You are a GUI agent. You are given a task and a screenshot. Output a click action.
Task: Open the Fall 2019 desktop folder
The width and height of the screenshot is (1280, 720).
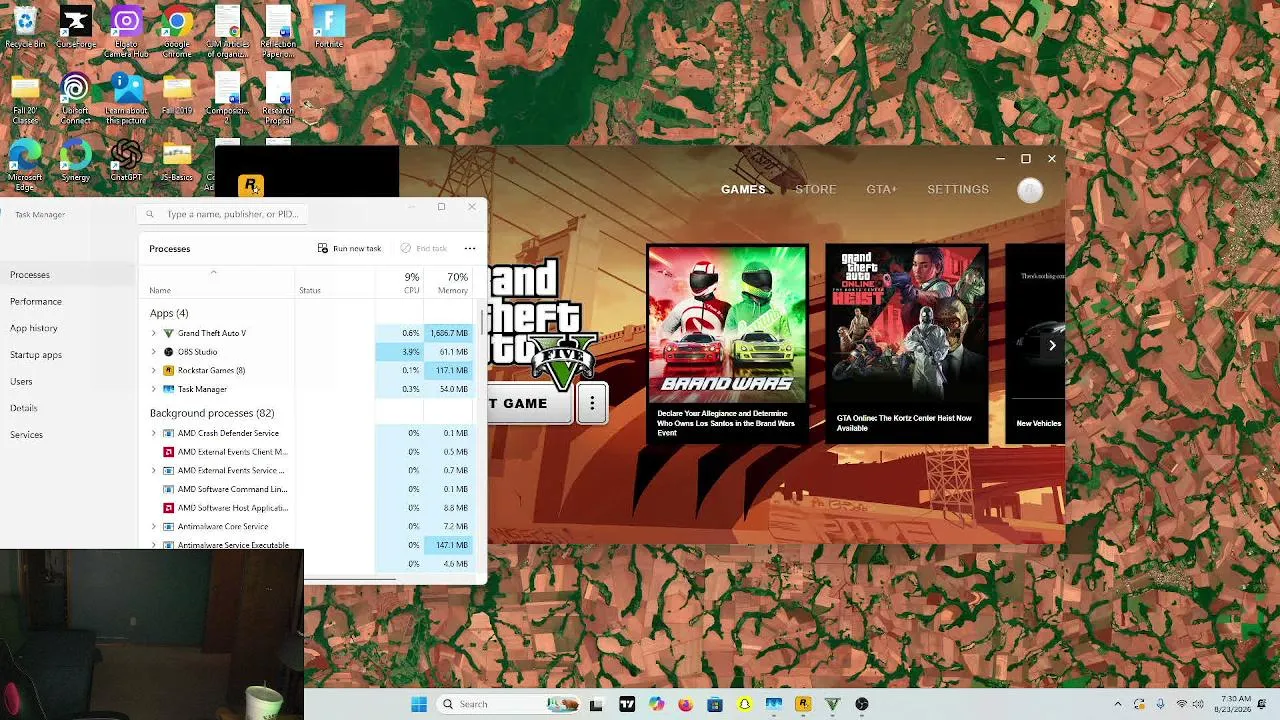[x=177, y=96]
